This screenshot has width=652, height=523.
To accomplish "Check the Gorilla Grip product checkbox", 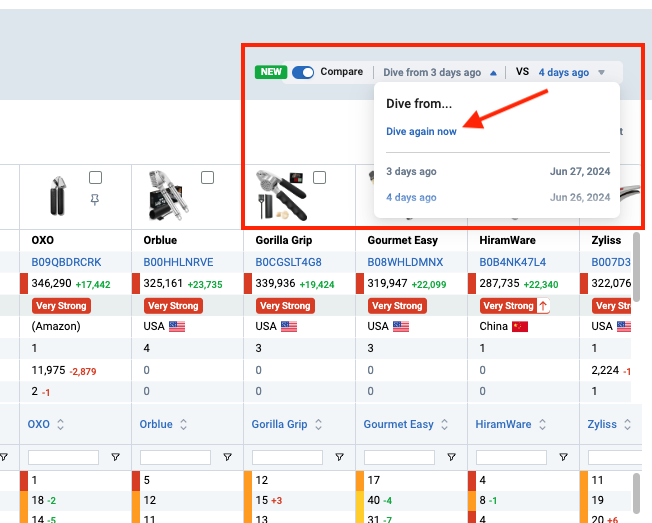I will pos(319,178).
